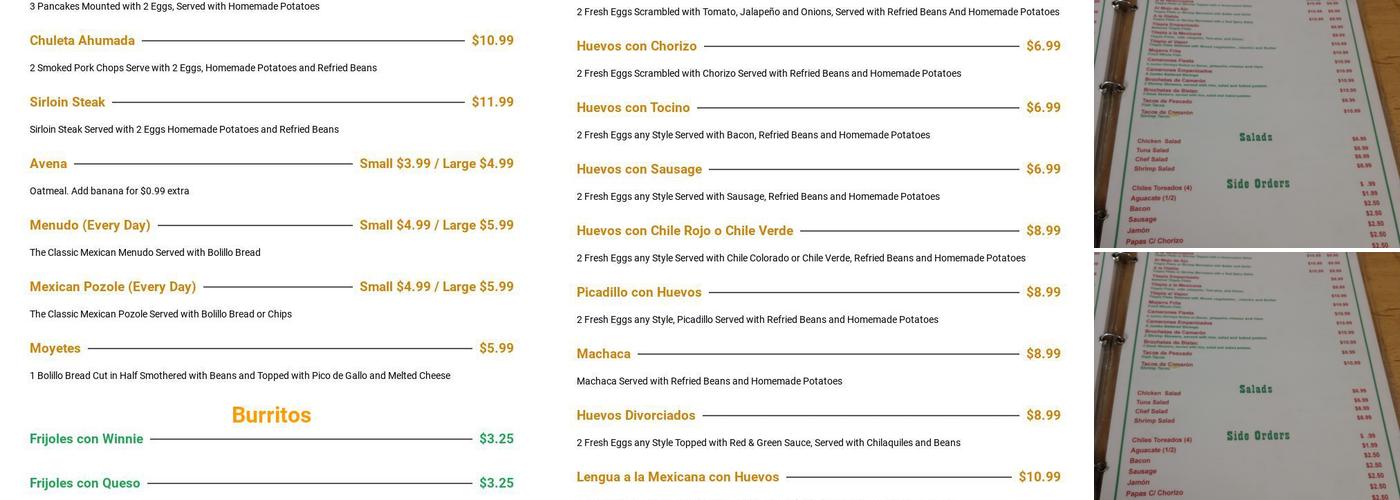Viewport: 1400px width, 500px height.
Task: Click the upper menu photo thumbnail
Action: pos(1246,123)
